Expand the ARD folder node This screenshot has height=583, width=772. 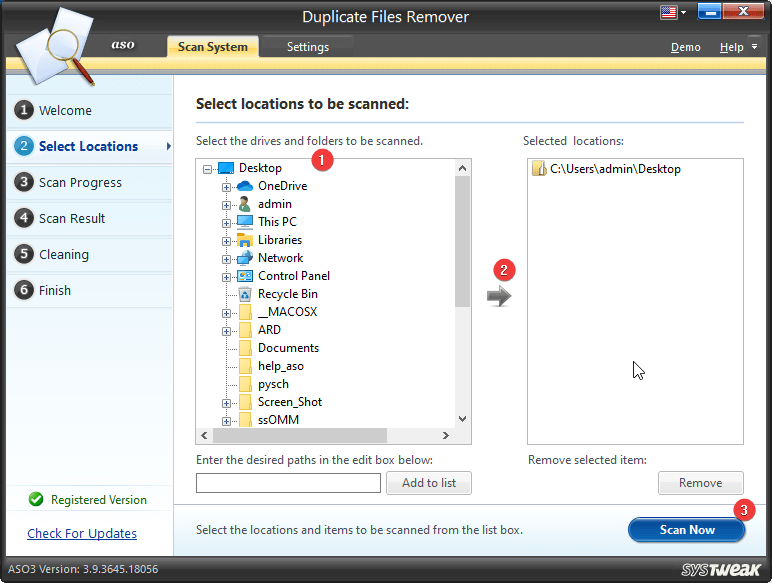pos(226,331)
